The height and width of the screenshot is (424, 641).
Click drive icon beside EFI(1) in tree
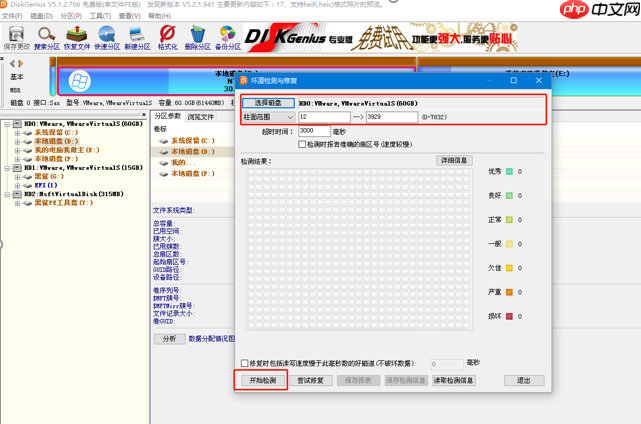27,185
